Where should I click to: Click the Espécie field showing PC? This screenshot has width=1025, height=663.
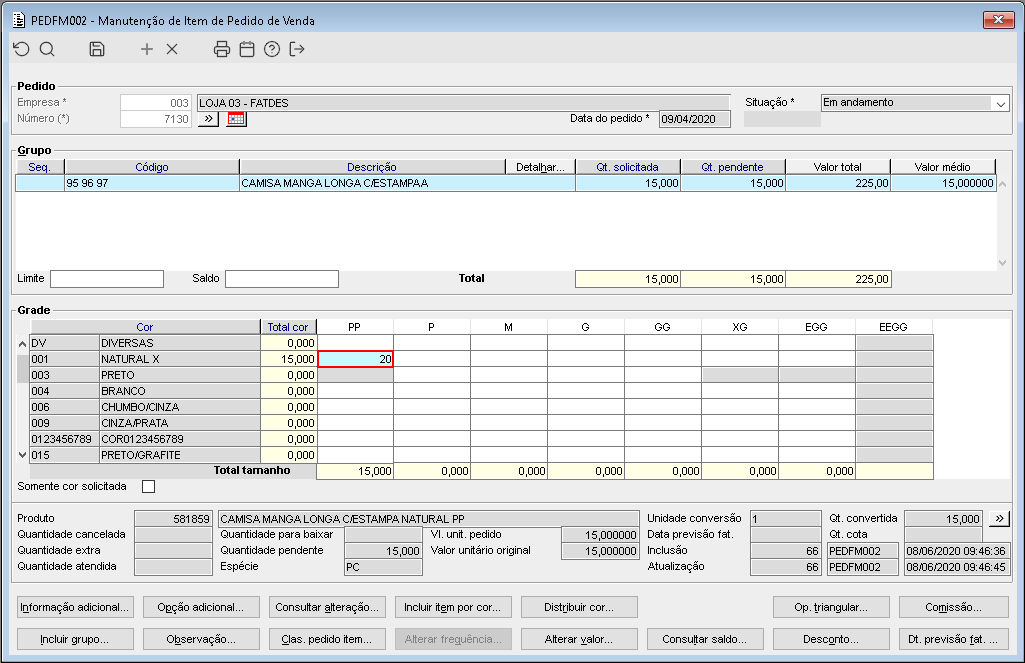click(384, 567)
